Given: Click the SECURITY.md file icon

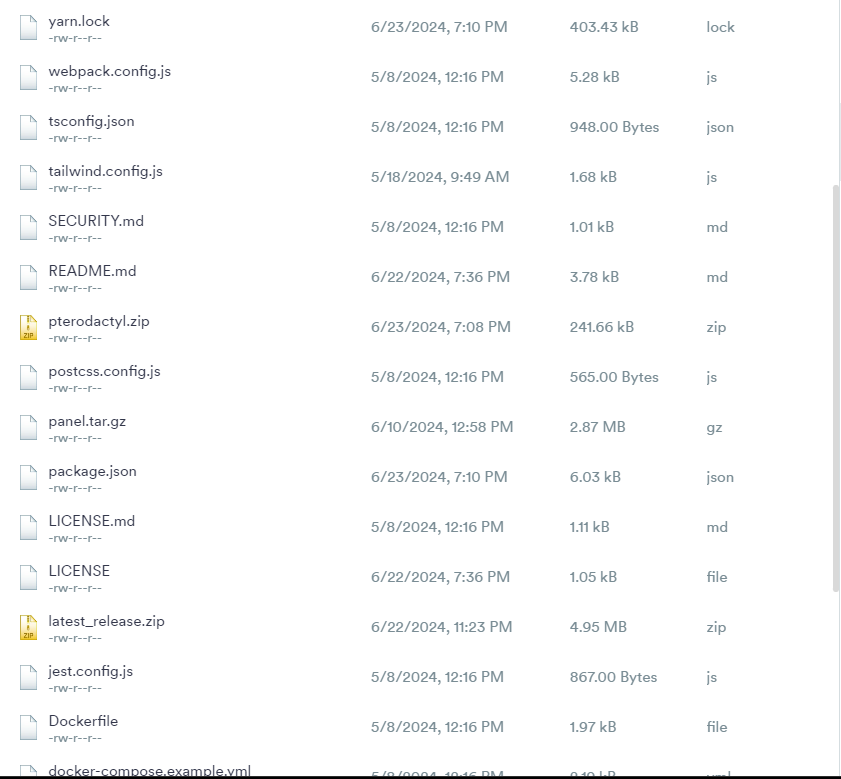Looking at the screenshot, I should (28, 227).
